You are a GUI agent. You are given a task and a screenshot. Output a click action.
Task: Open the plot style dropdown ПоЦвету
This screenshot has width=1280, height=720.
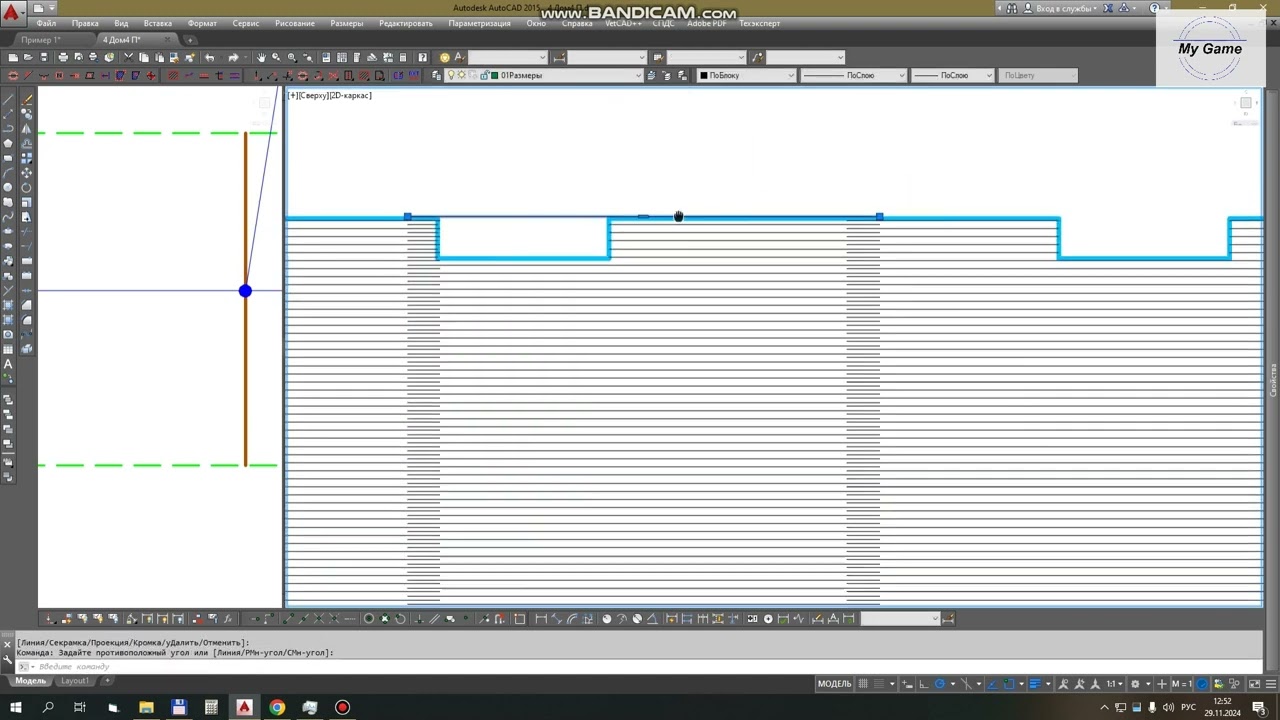[1038, 75]
